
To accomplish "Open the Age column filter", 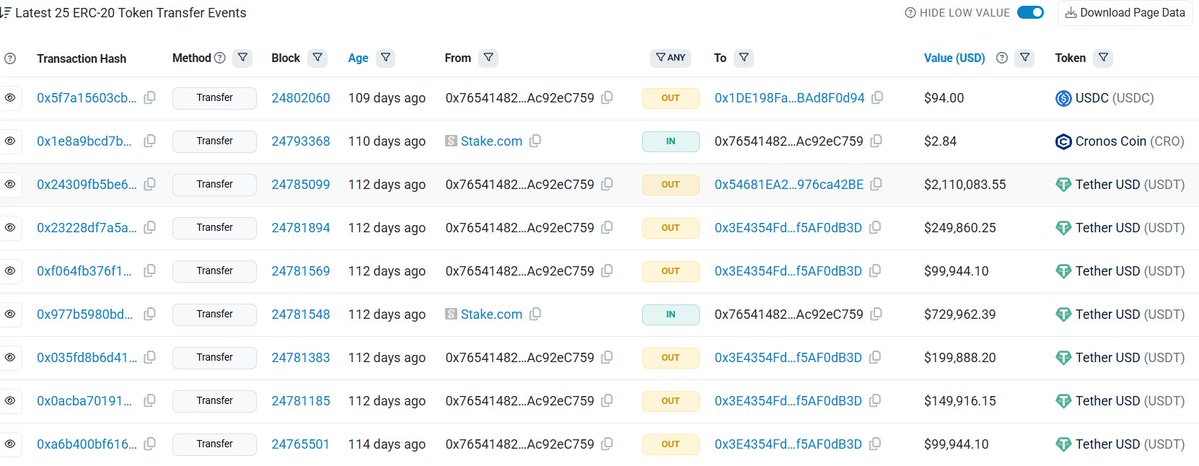I will point(385,57).
